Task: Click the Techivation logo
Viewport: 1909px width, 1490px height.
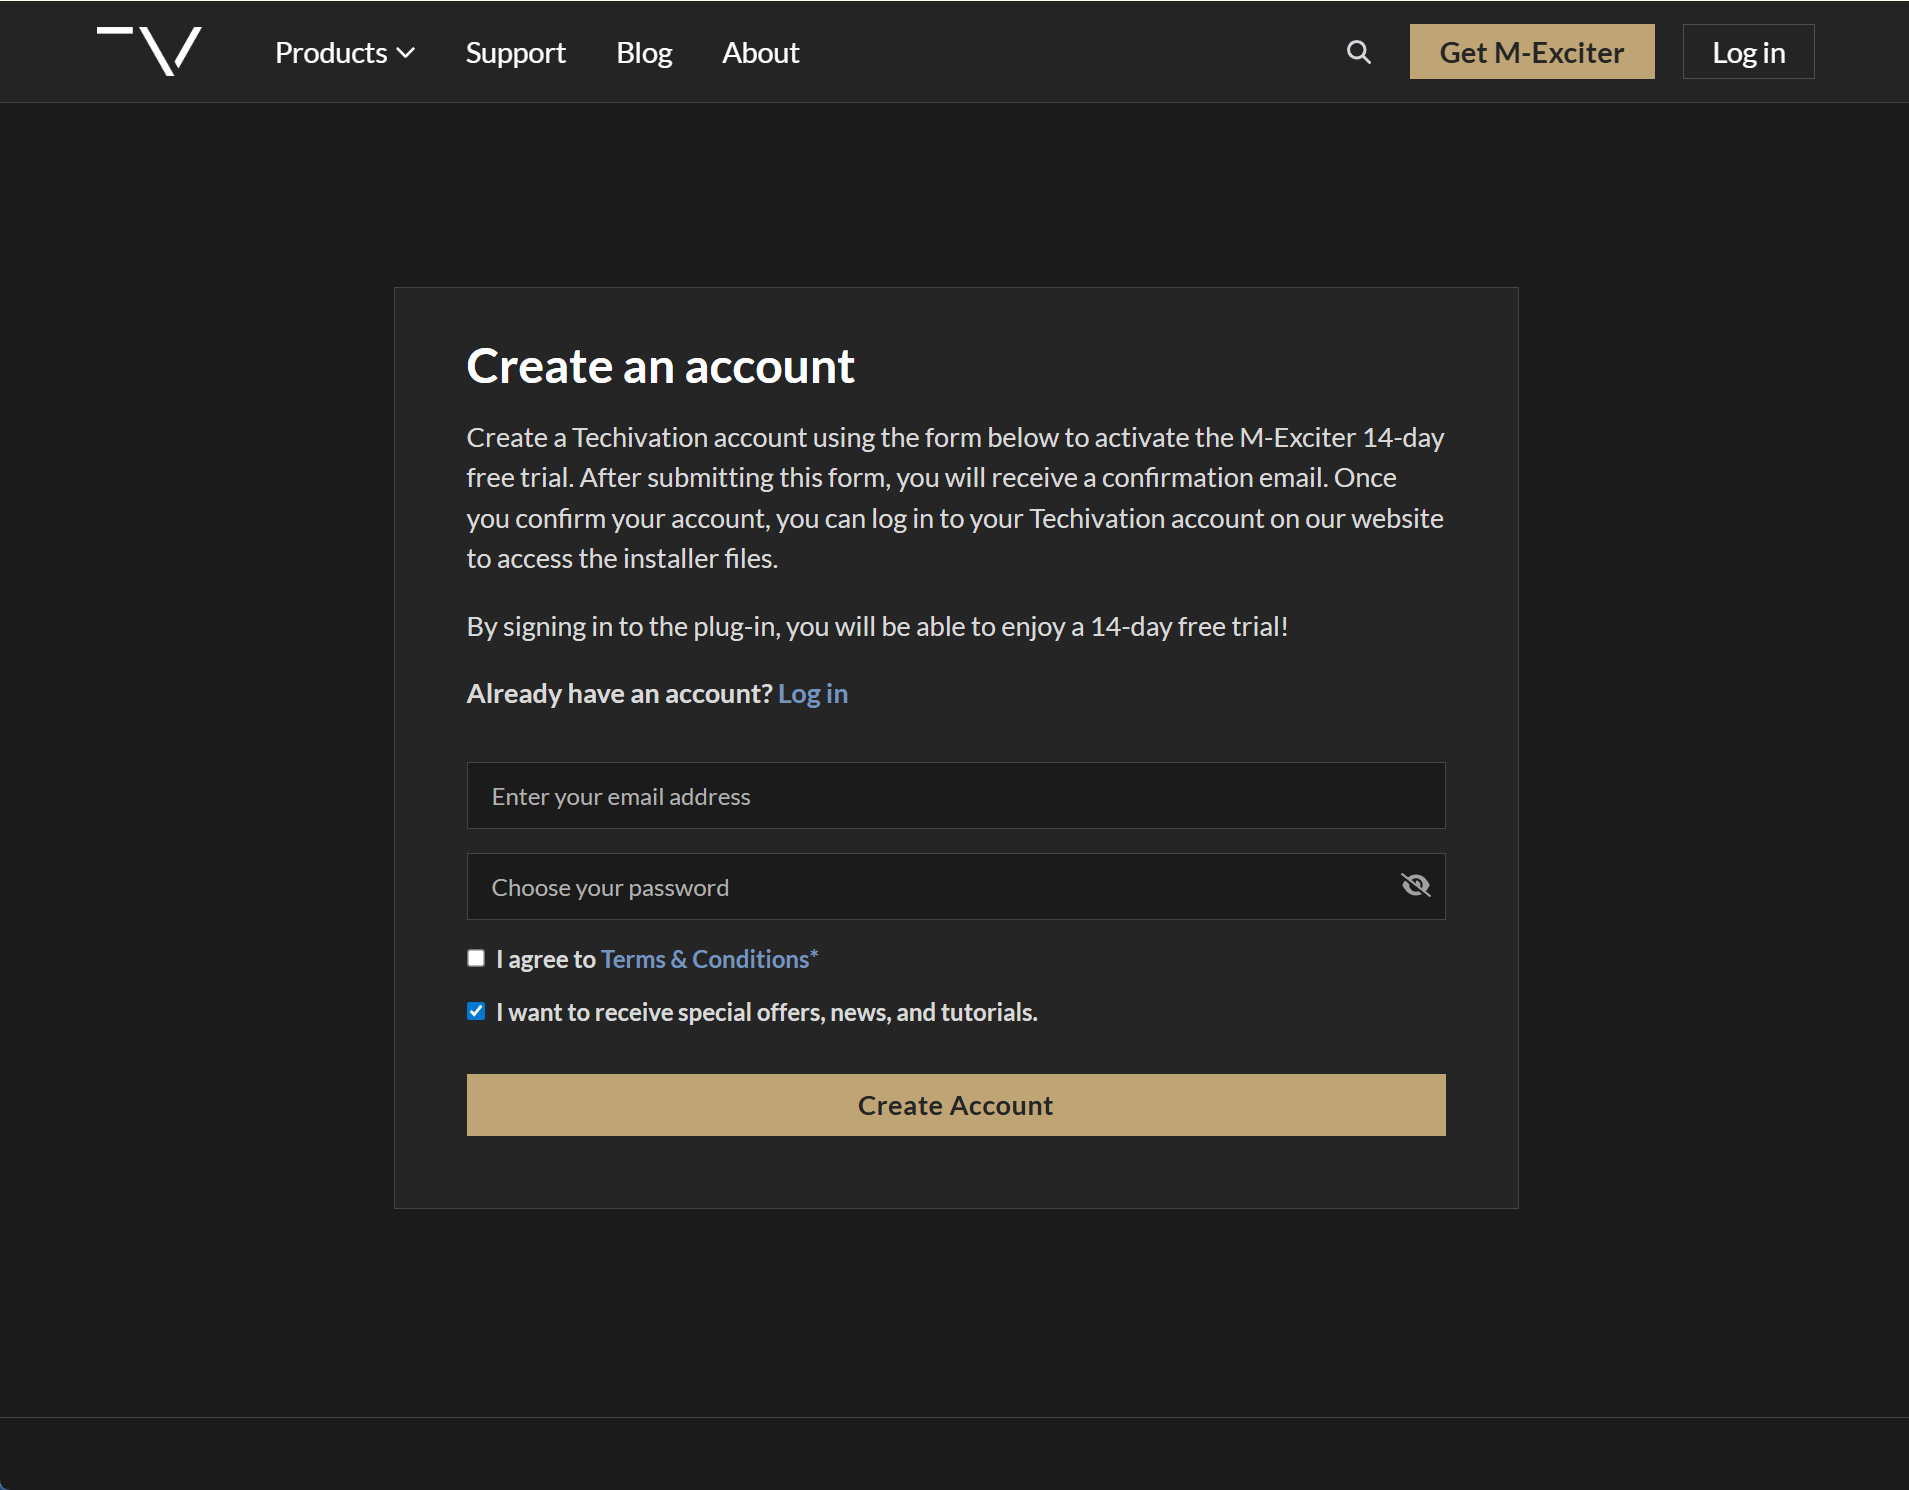Action: 149,51
